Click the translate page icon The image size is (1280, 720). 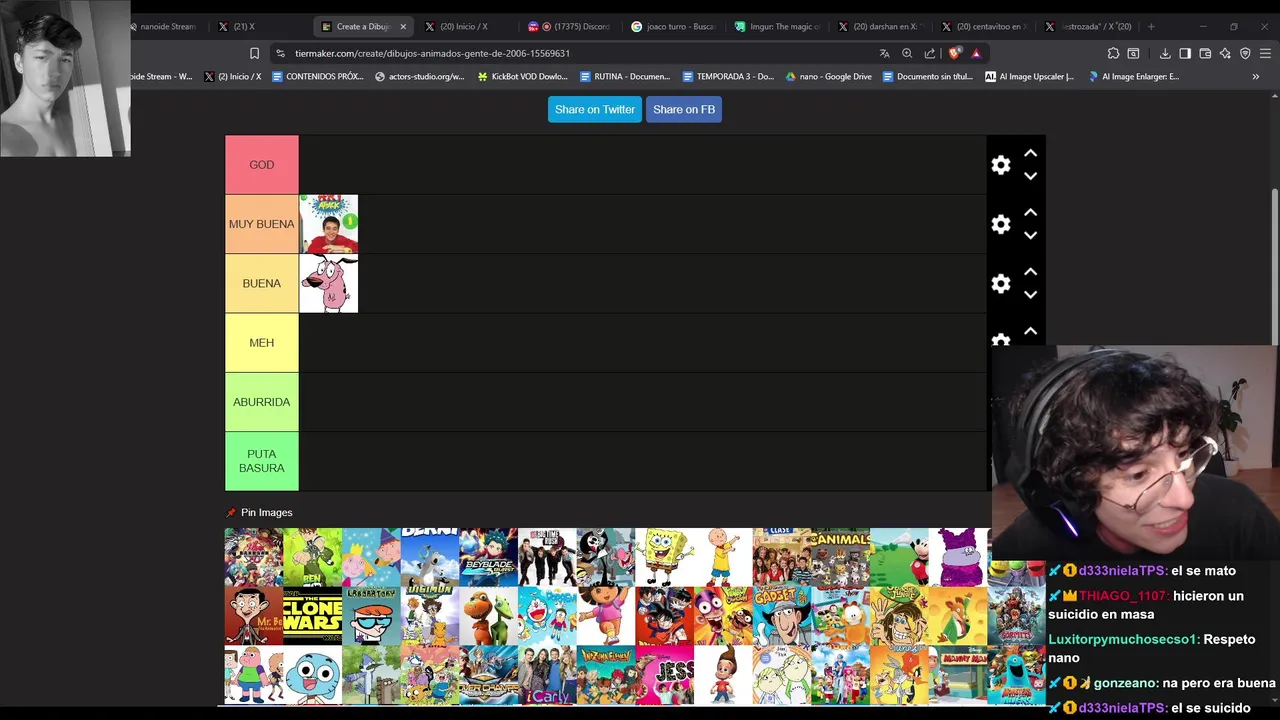point(884,53)
